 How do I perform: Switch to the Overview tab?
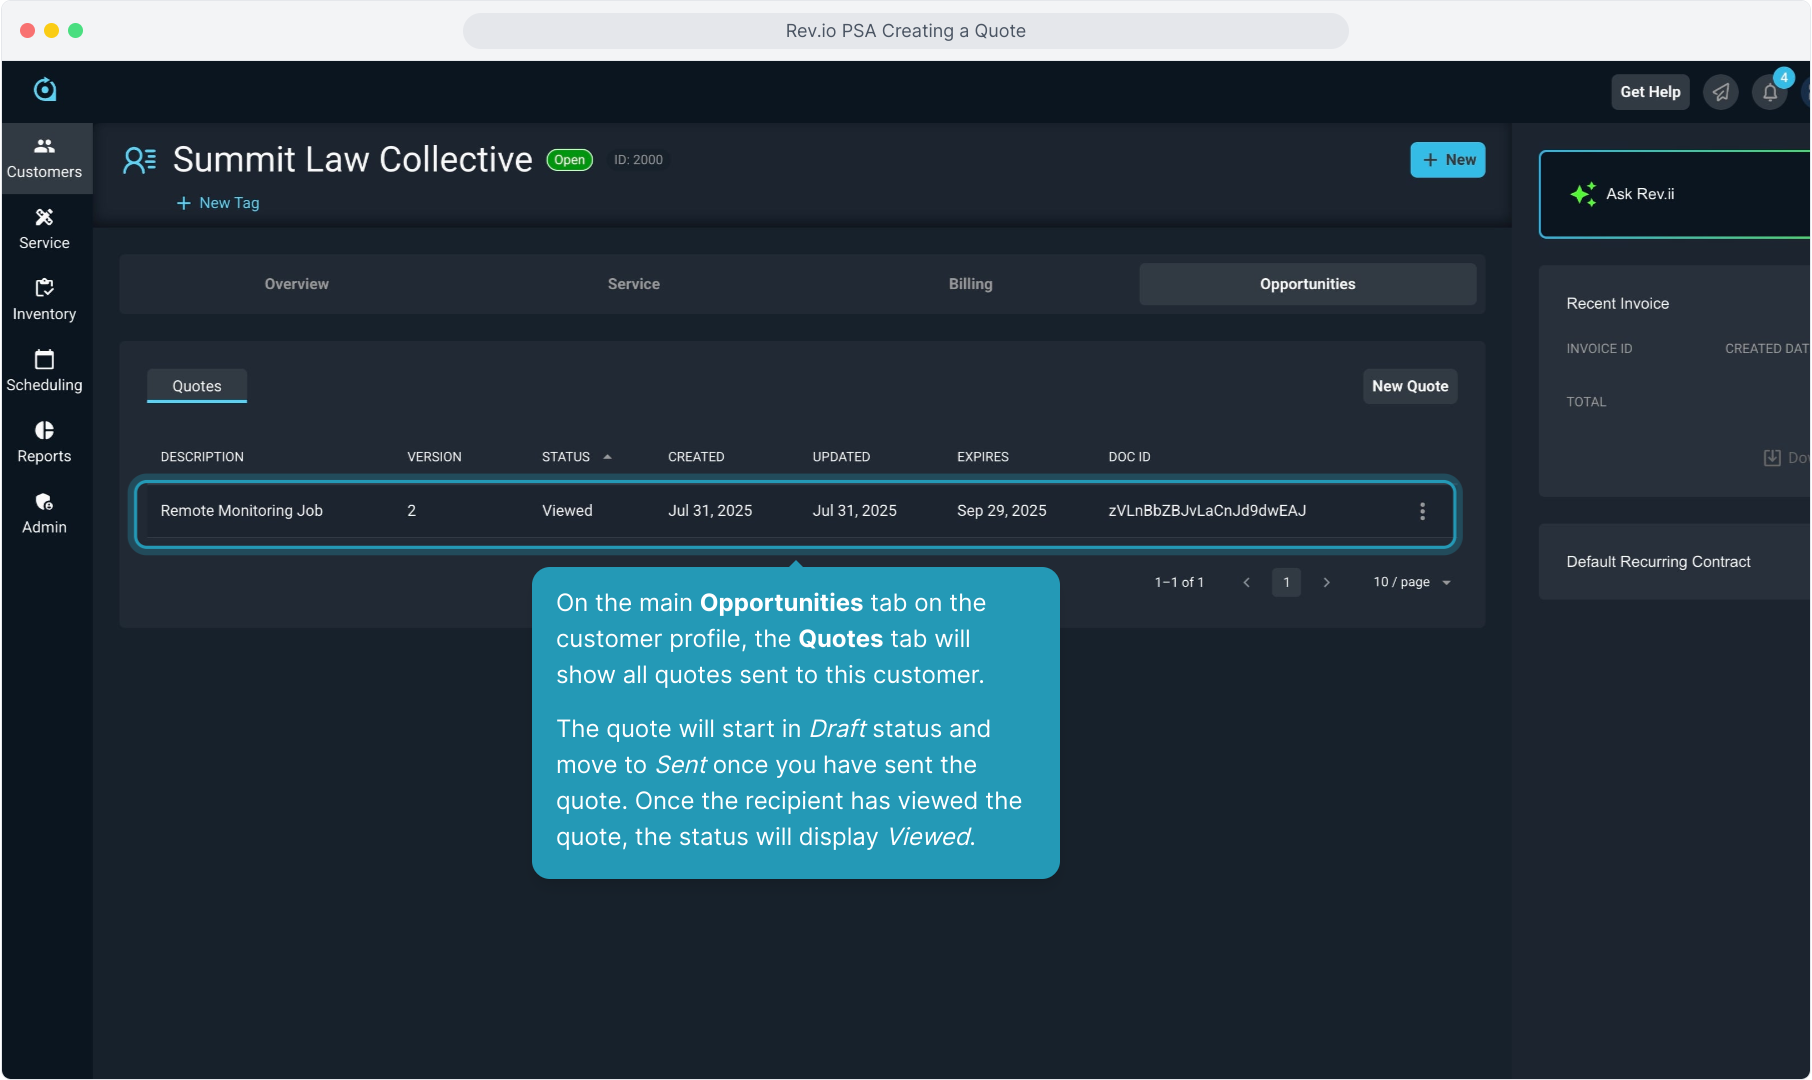[x=296, y=284]
